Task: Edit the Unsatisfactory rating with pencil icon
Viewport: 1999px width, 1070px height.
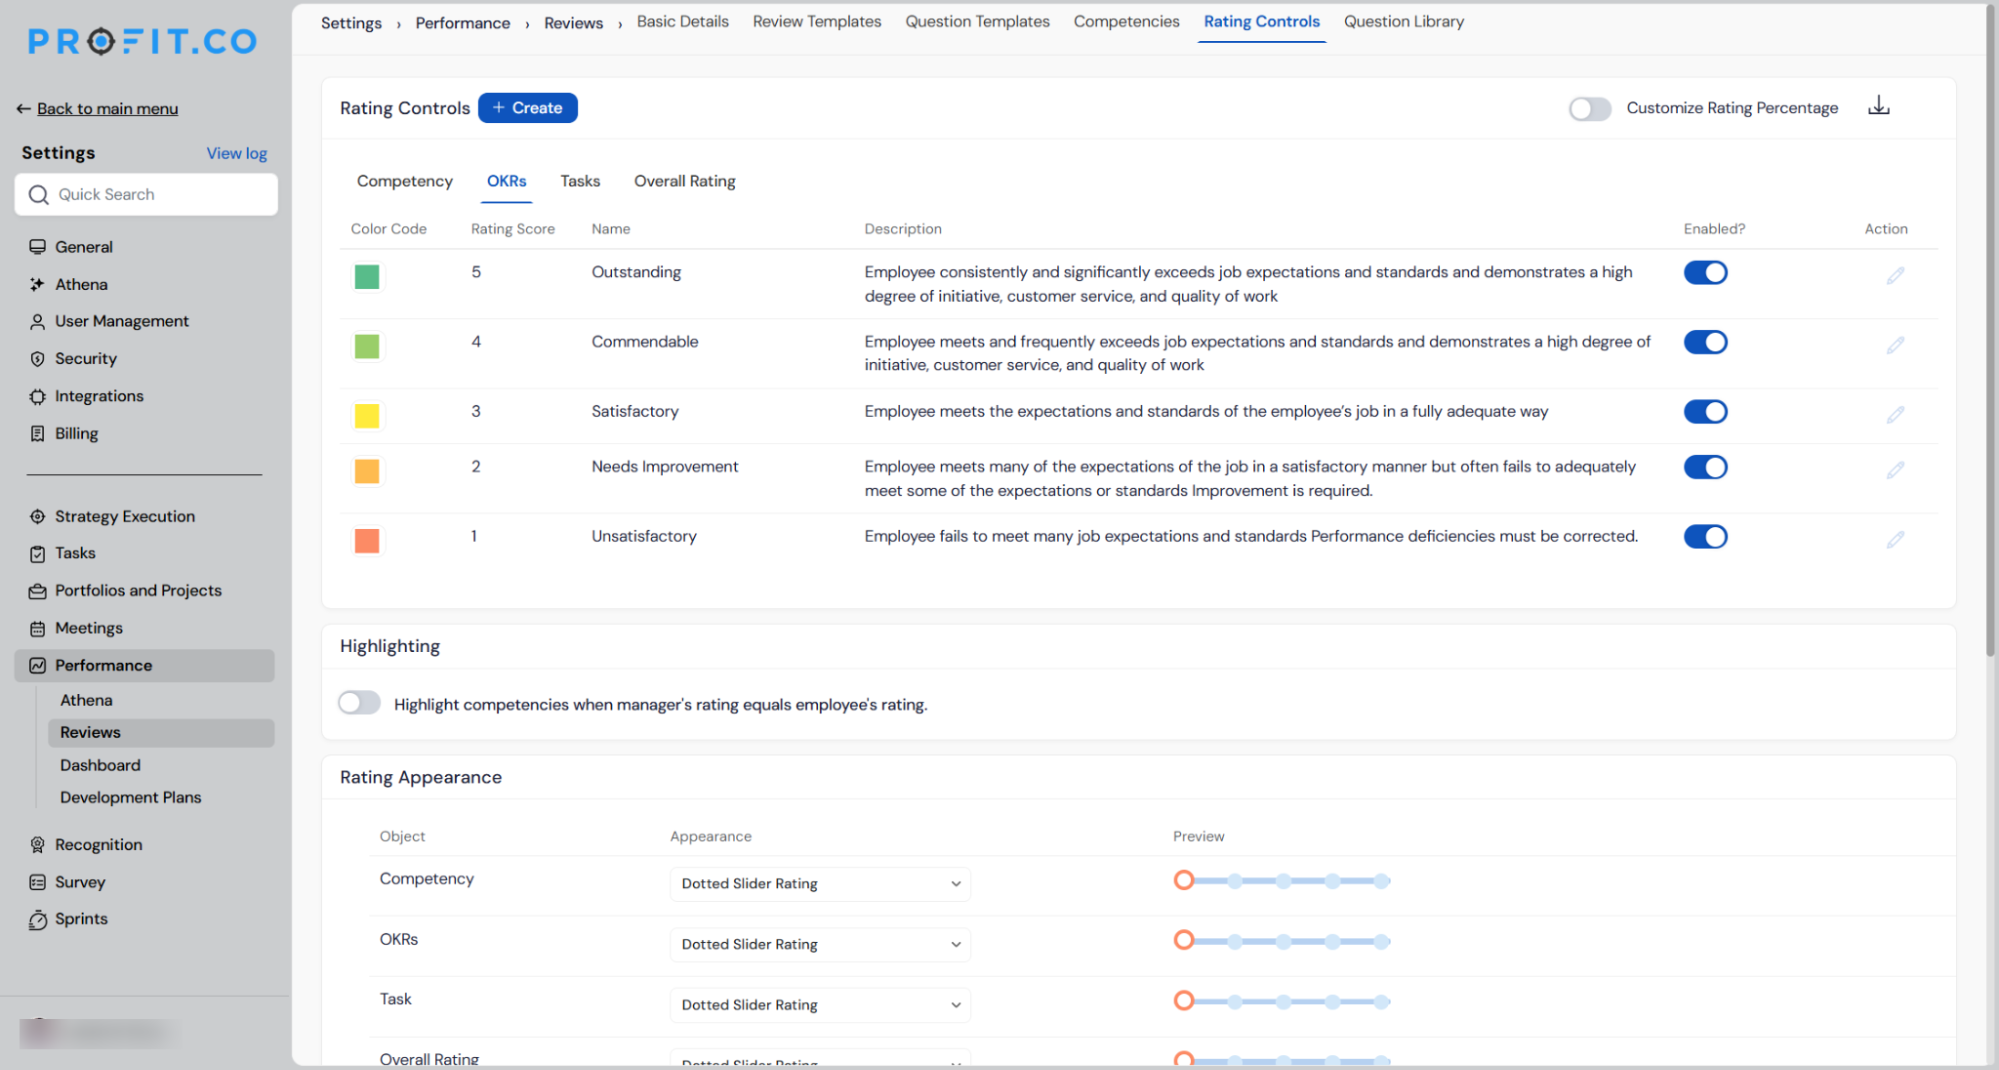Action: (x=1895, y=539)
